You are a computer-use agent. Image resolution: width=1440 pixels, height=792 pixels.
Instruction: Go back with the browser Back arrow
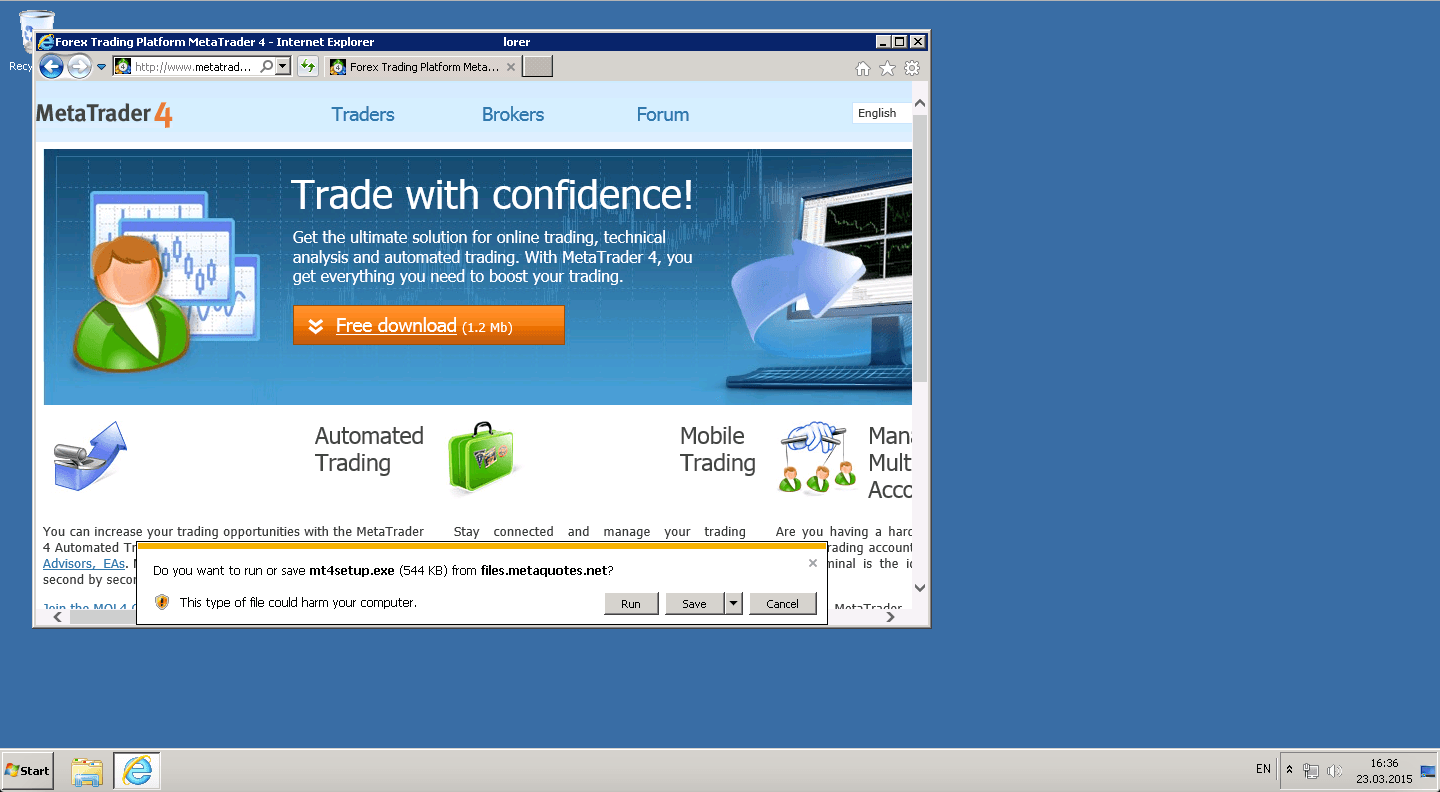point(51,67)
